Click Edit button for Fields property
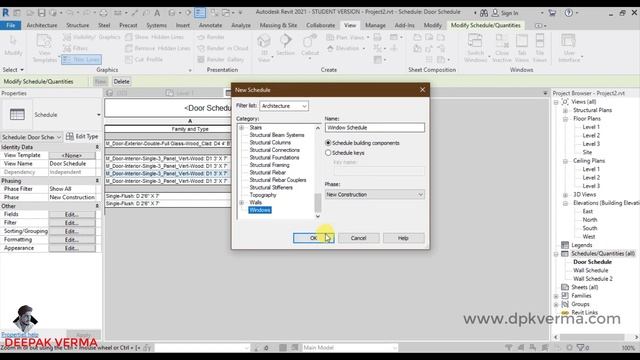The width and height of the screenshot is (640, 360). 72,214
